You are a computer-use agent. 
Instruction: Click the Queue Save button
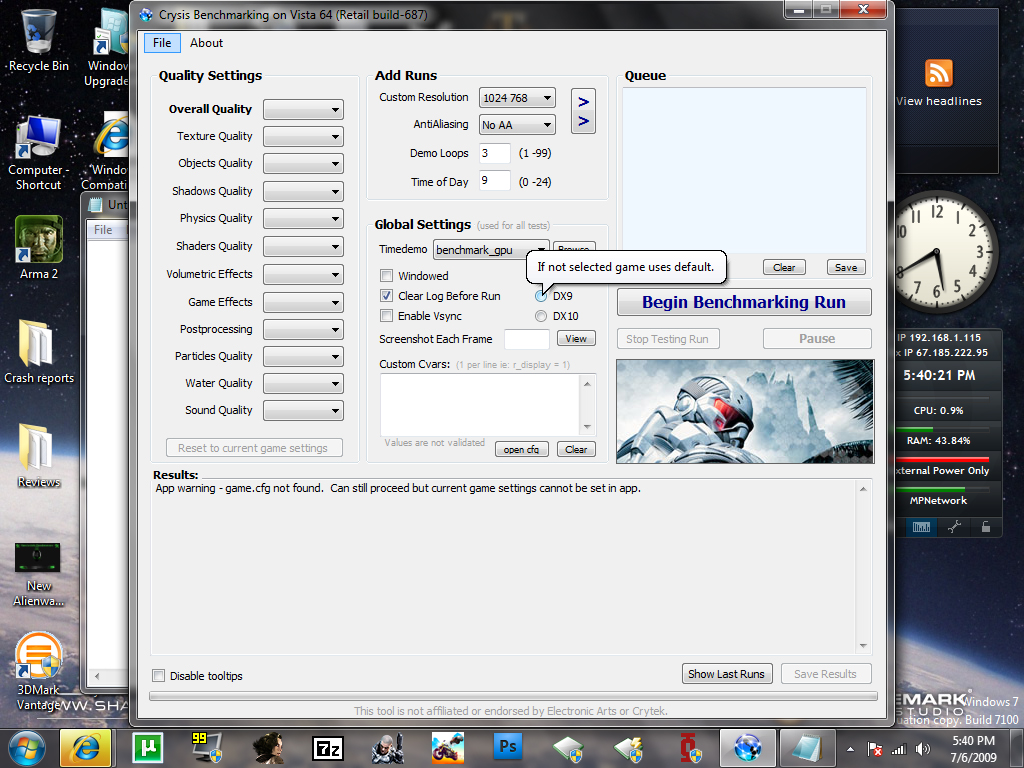pos(846,267)
